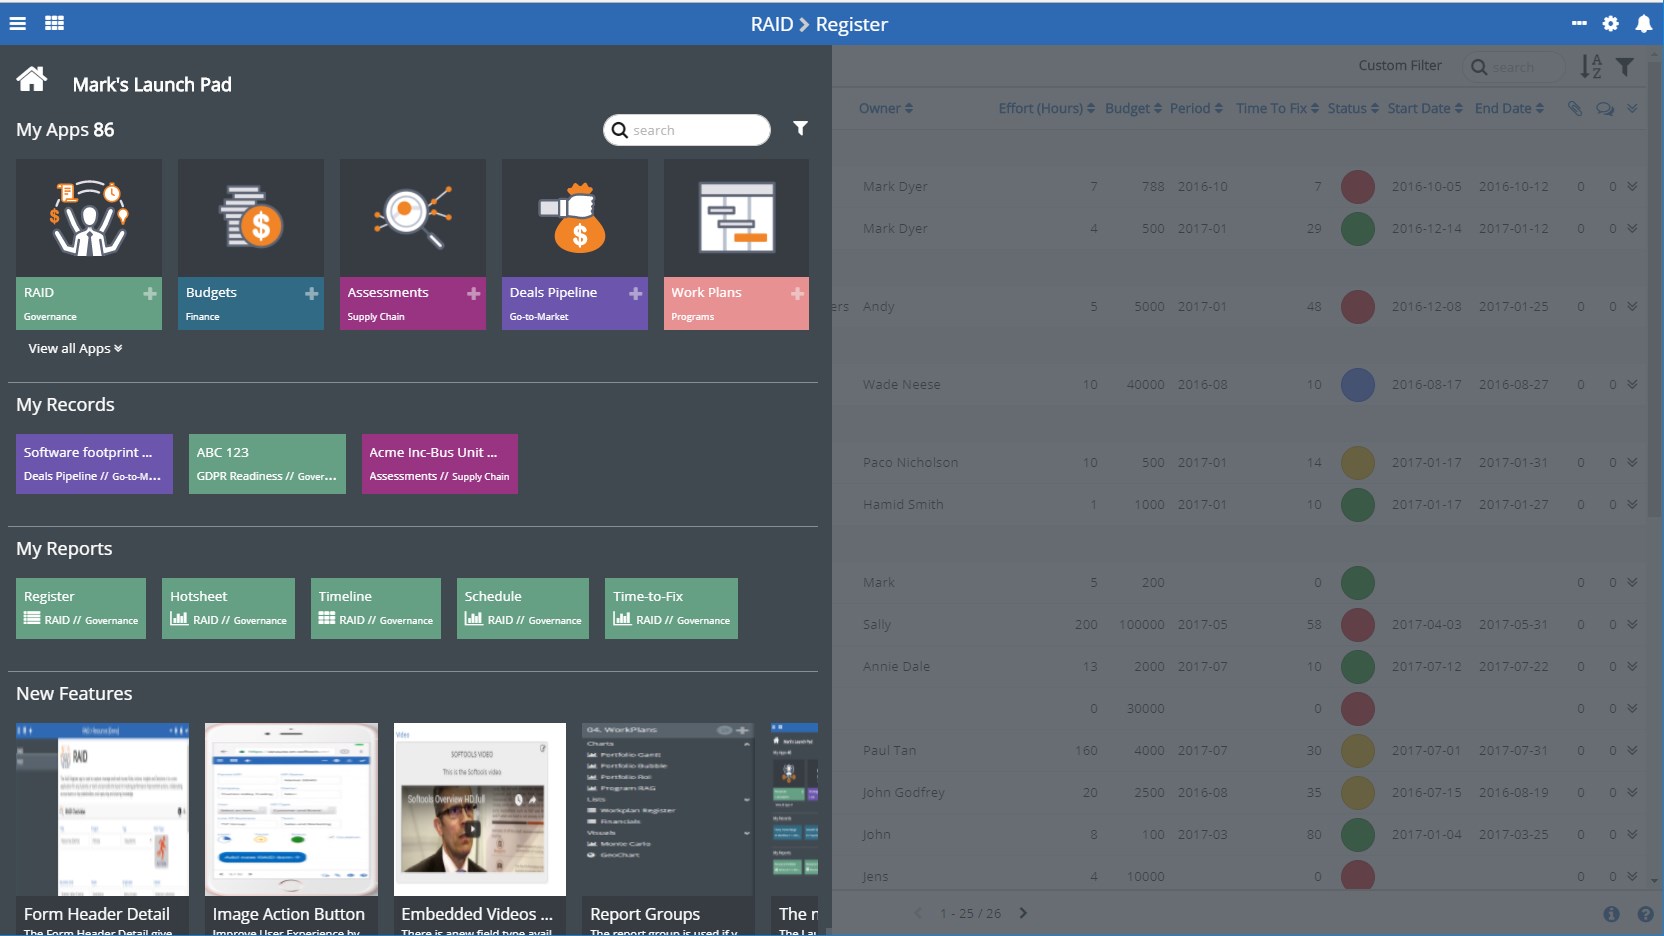Screen dimensions: 1664x936
Task: Toggle the apps grid launcher icon
Action: (55, 23)
